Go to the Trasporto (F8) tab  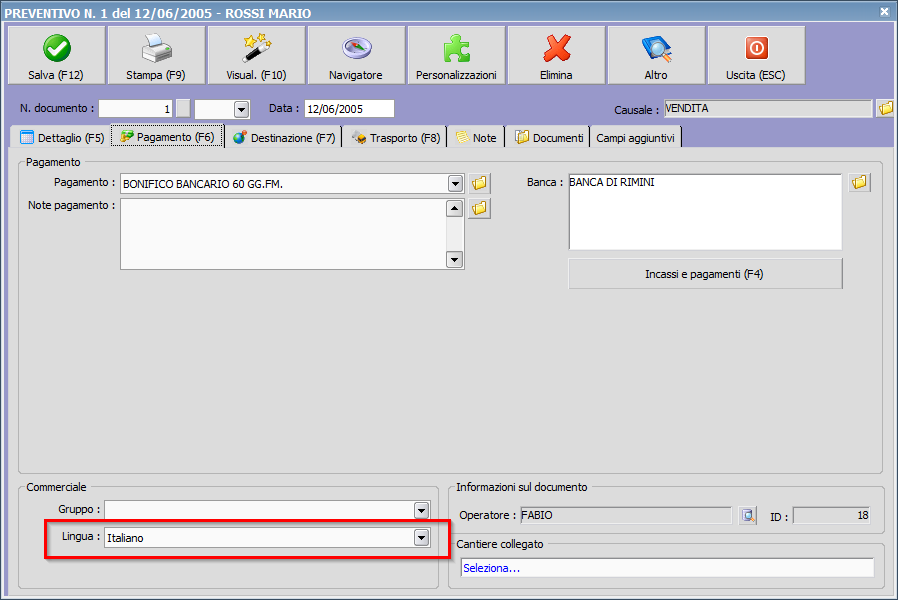(396, 137)
